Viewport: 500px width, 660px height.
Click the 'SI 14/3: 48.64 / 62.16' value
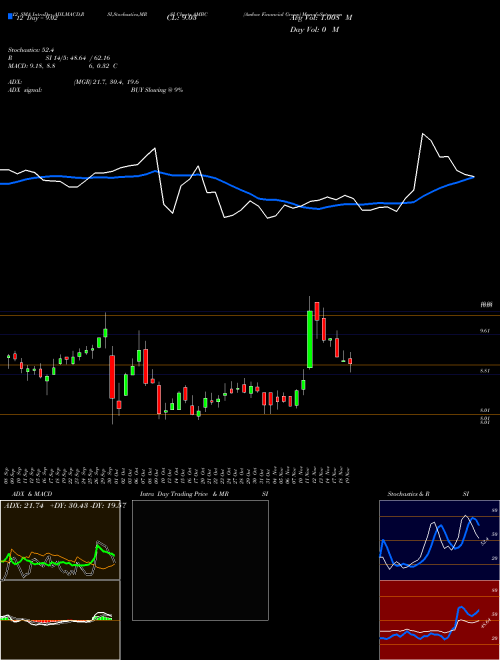(x=78, y=58)
